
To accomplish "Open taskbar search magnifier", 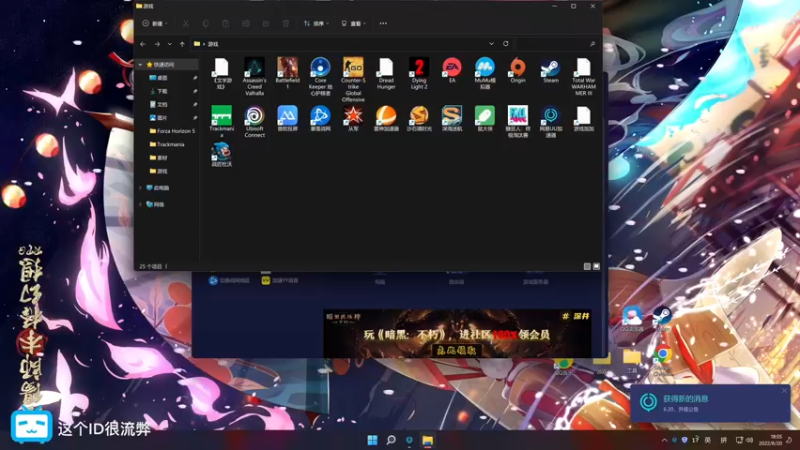I will (x=391, y=440).
